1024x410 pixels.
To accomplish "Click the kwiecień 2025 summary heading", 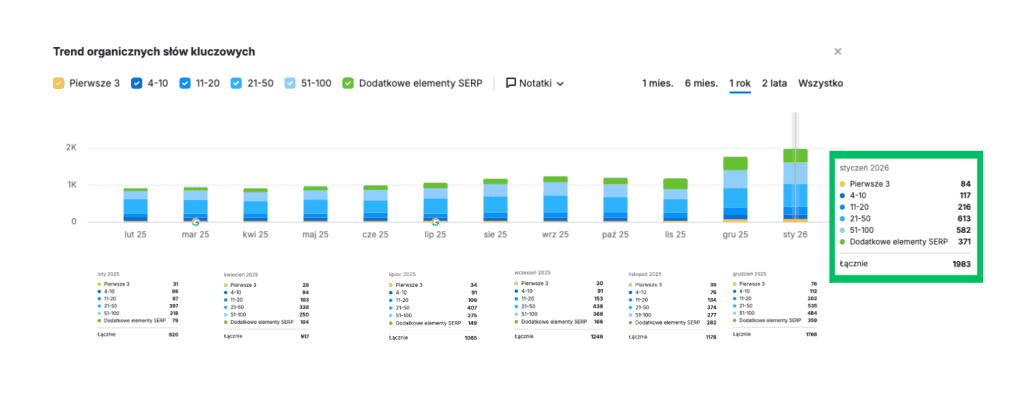I will click(x=241, y=275).
